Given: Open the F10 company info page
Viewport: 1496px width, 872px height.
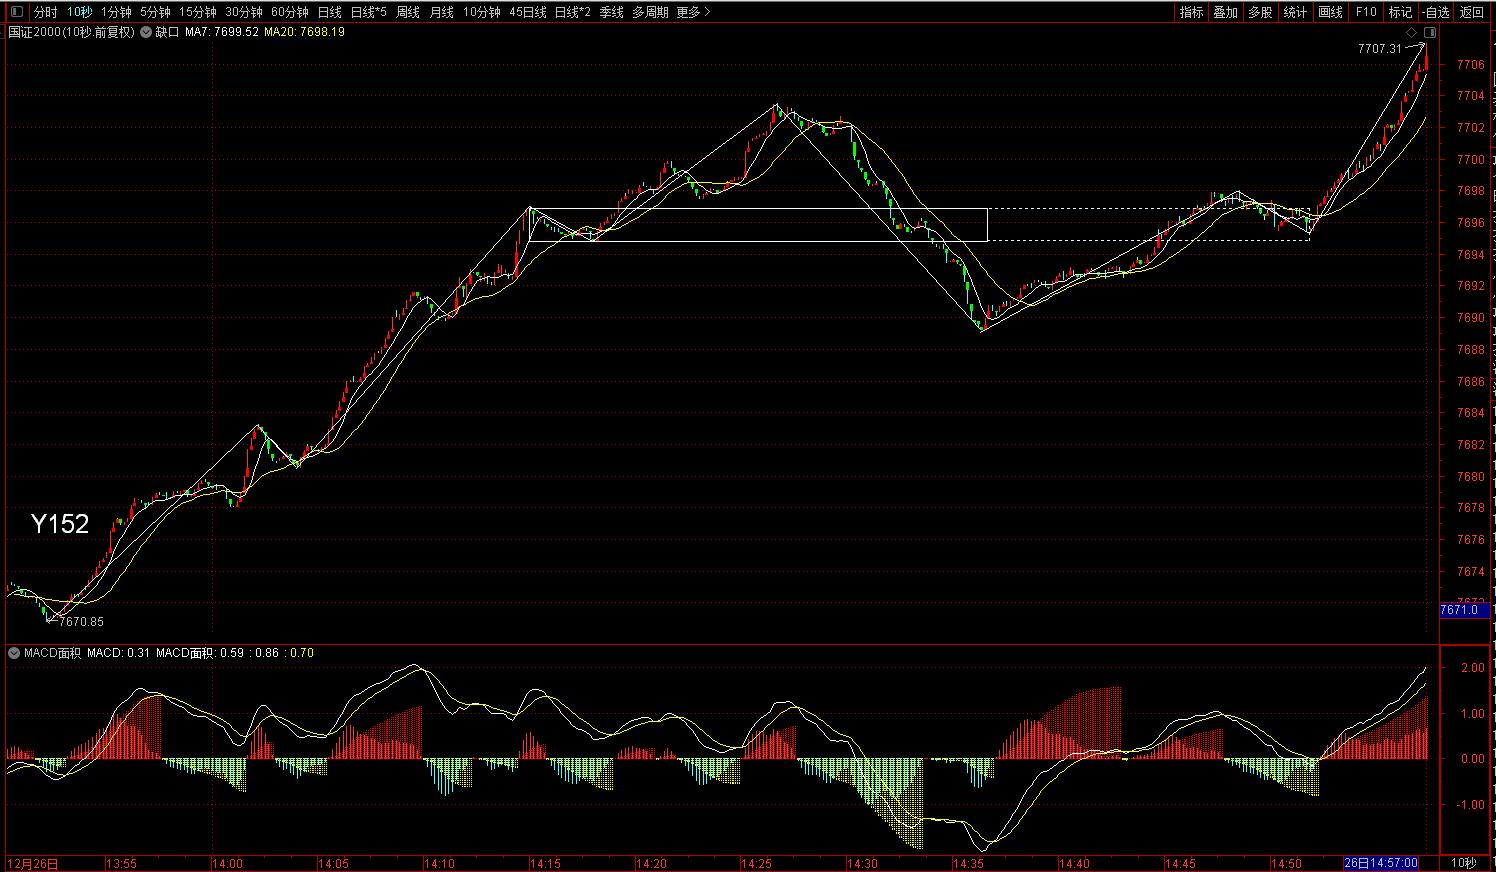Looking at the screenshot, I should tap(1365, 12).
